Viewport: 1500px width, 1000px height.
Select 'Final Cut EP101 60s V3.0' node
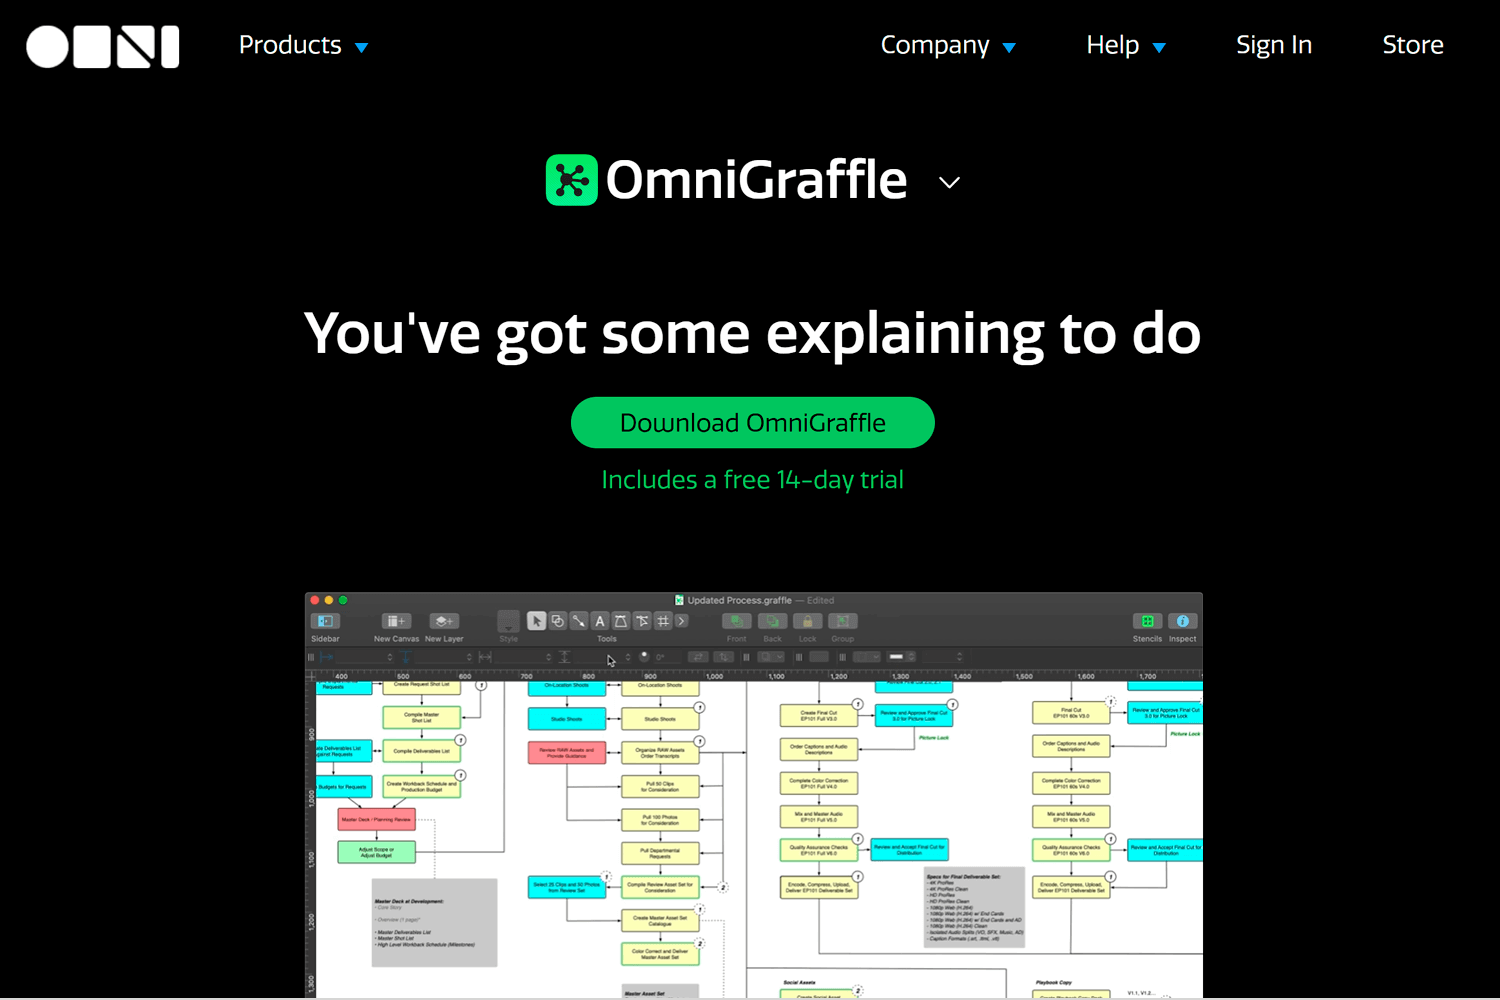(x=1071, y=713)
